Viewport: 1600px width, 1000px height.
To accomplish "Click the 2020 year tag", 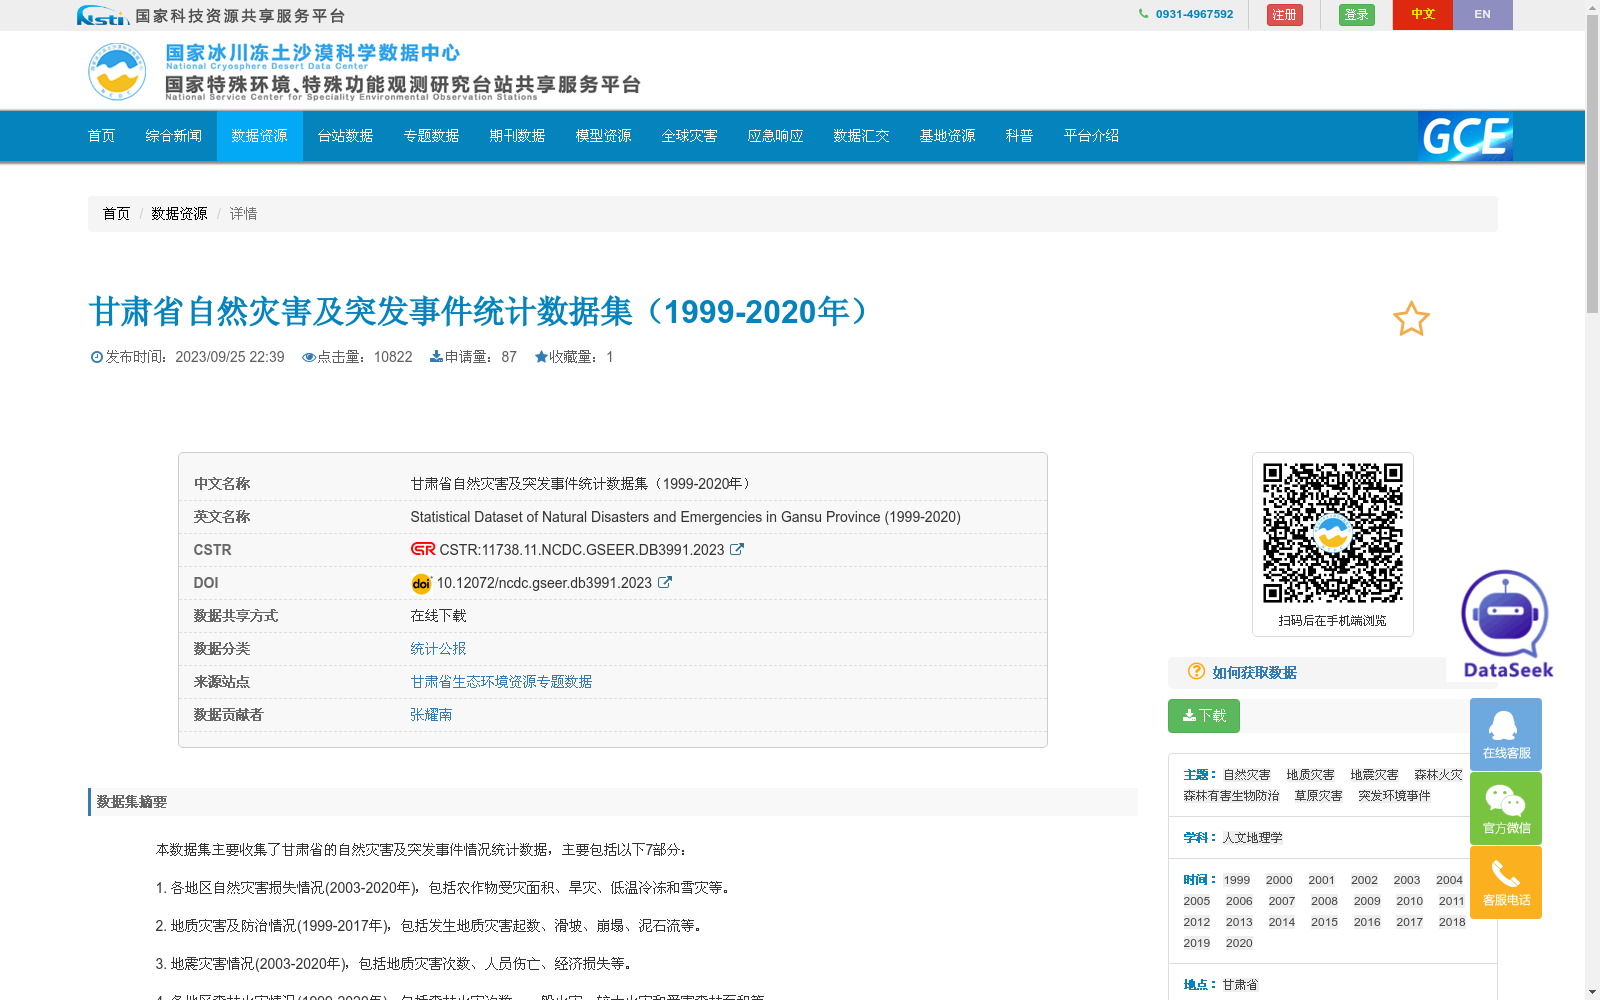I will [1239, 943].
